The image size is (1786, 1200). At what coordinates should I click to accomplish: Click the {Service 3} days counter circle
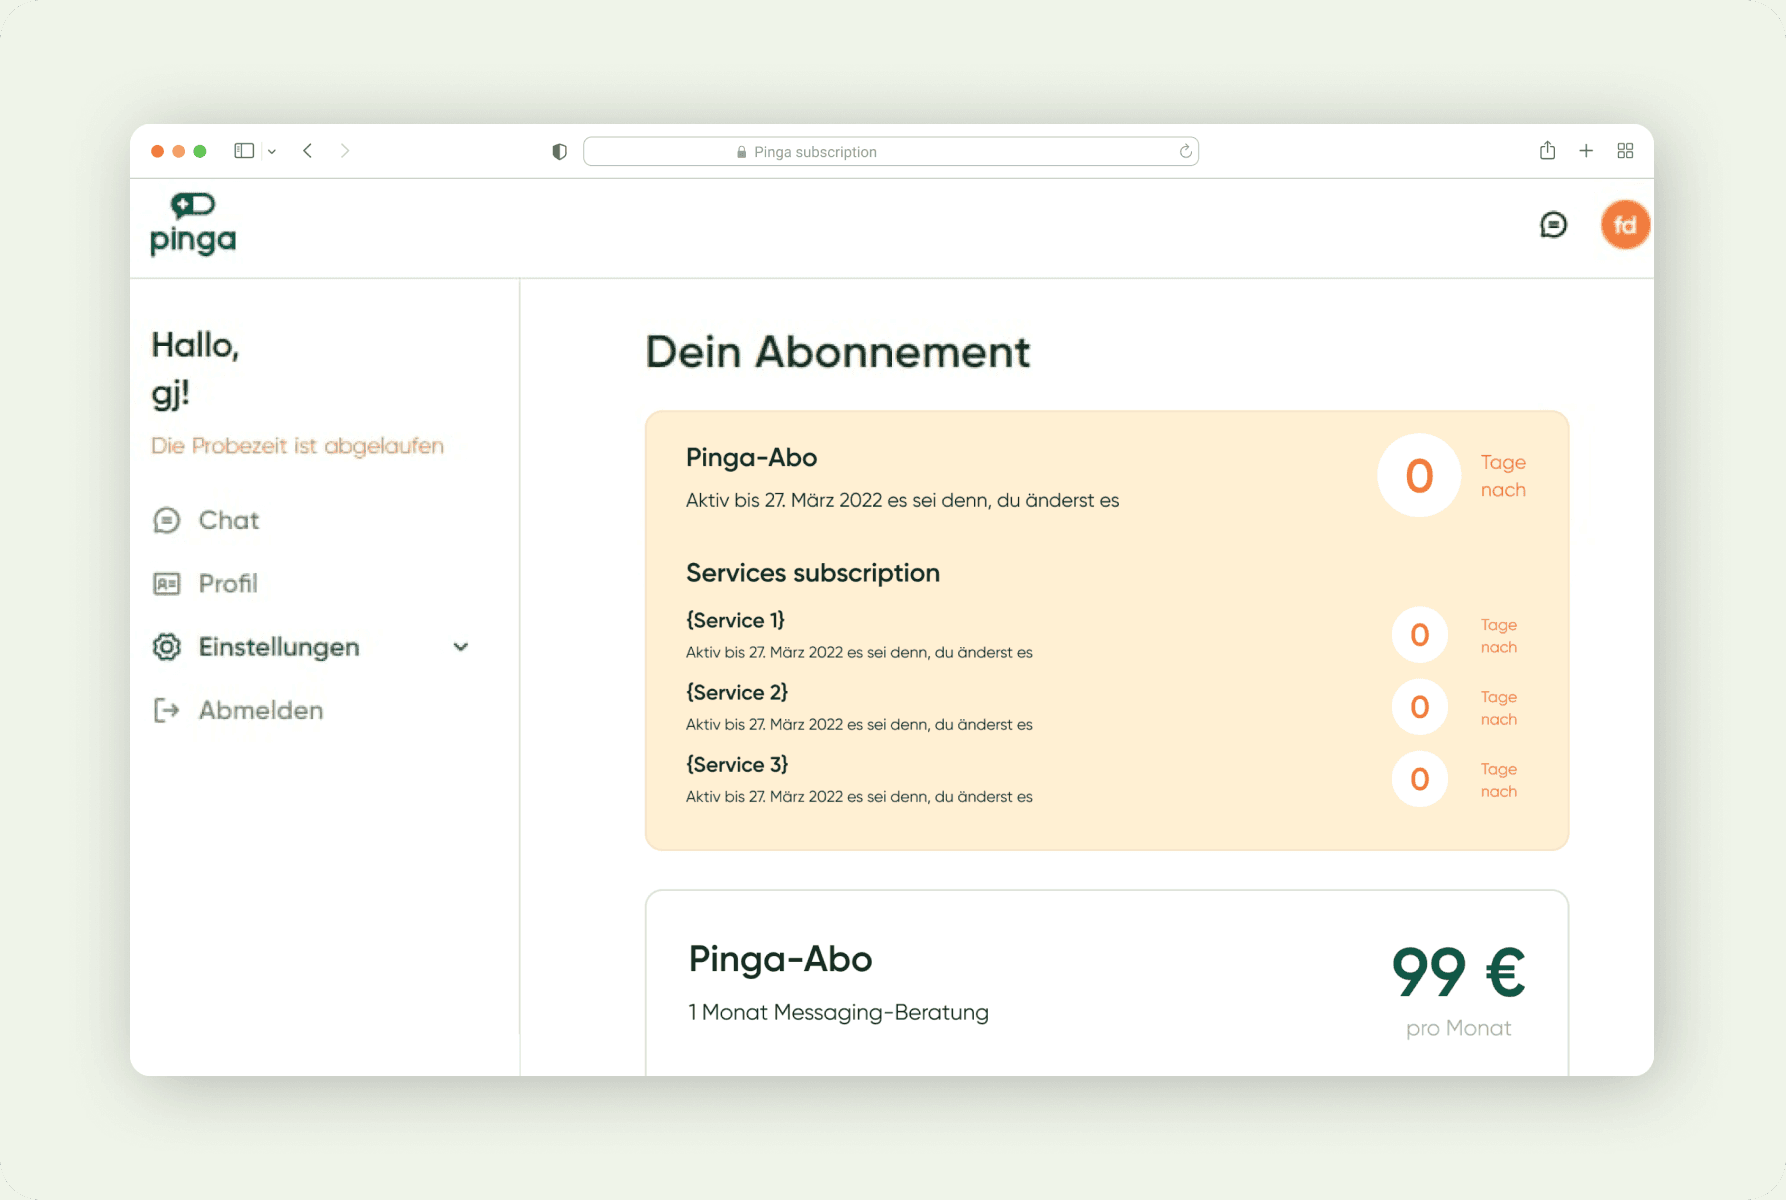(x=1420, y=779)
